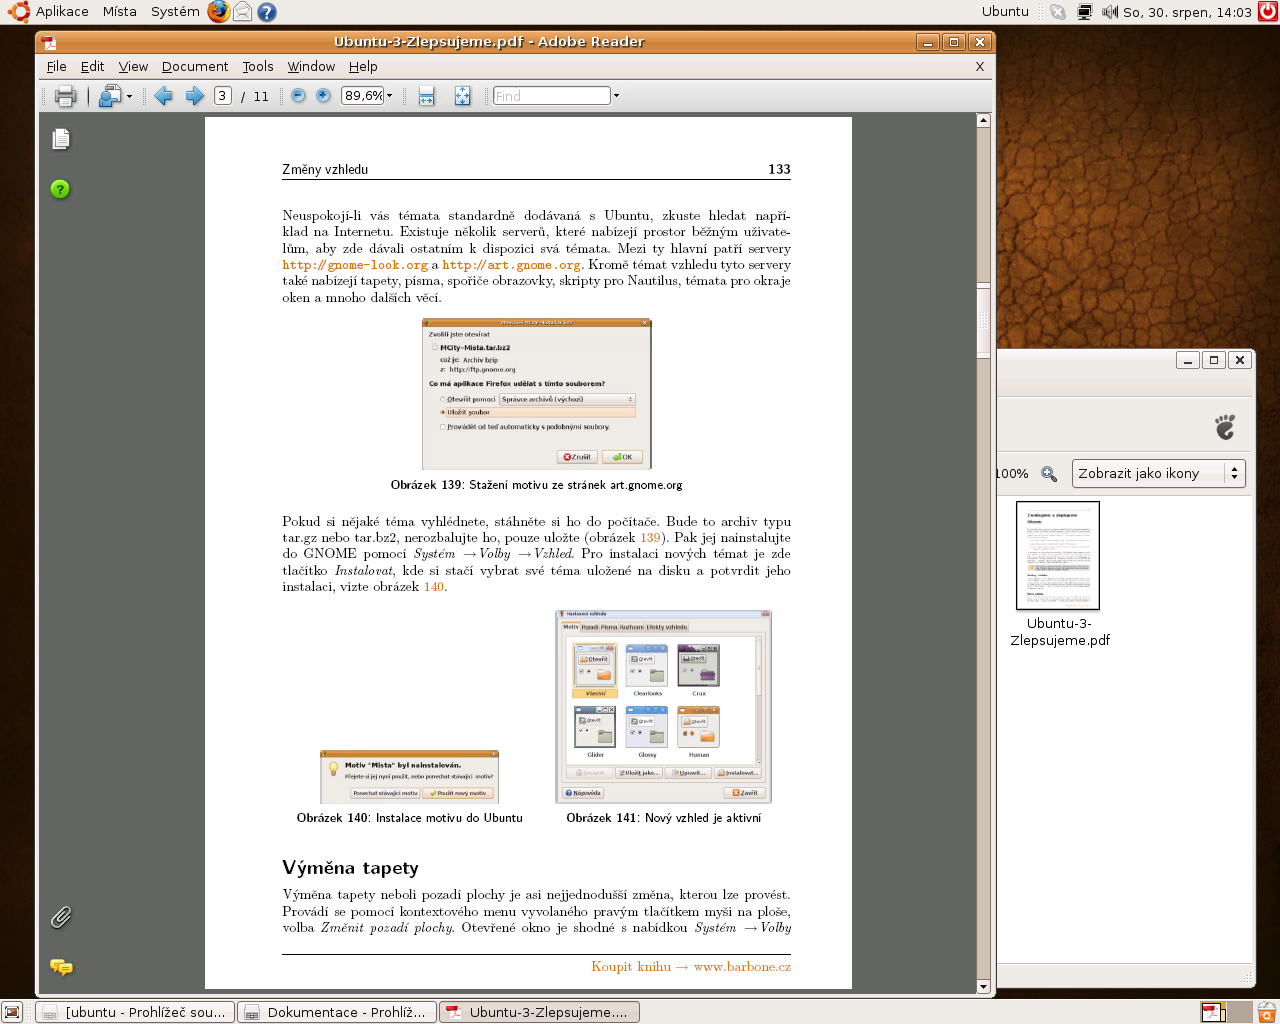The image size is (1280, 1024).
Task: Click the Fit Page toolbar icon
Action: (462, 96)
